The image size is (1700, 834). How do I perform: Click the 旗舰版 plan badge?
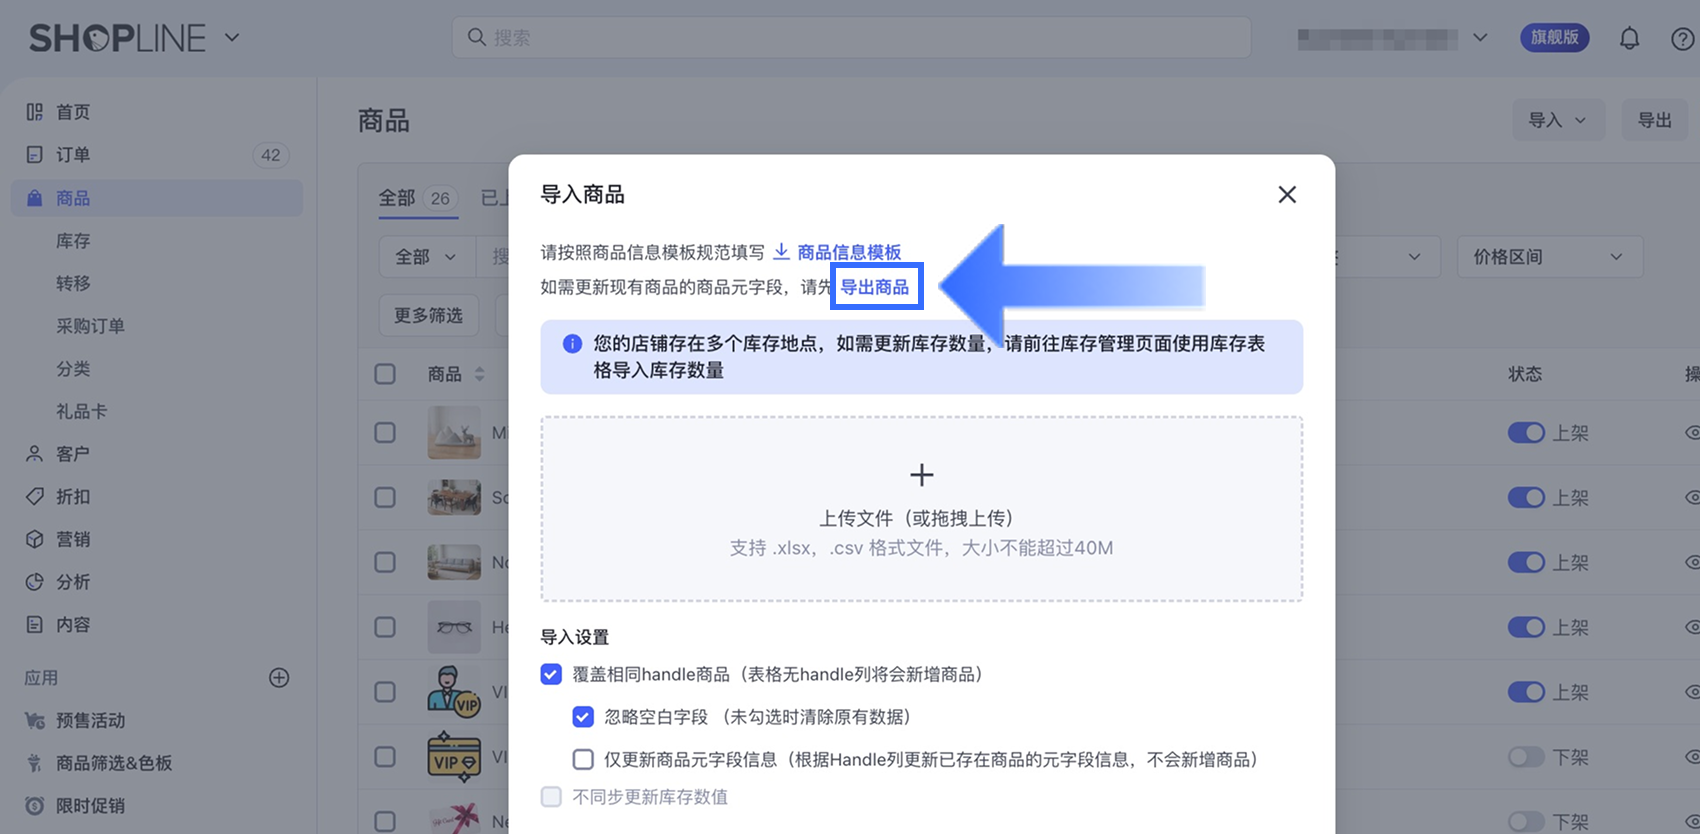pos(1554,37)
